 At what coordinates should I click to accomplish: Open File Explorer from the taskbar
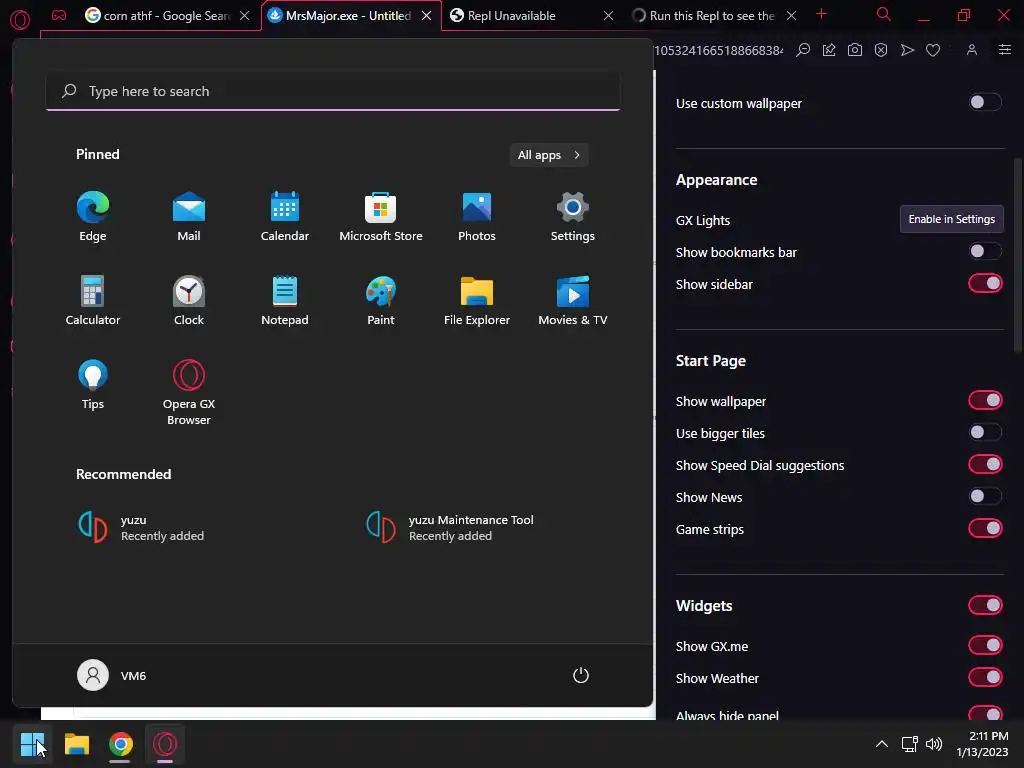[76, 744]
